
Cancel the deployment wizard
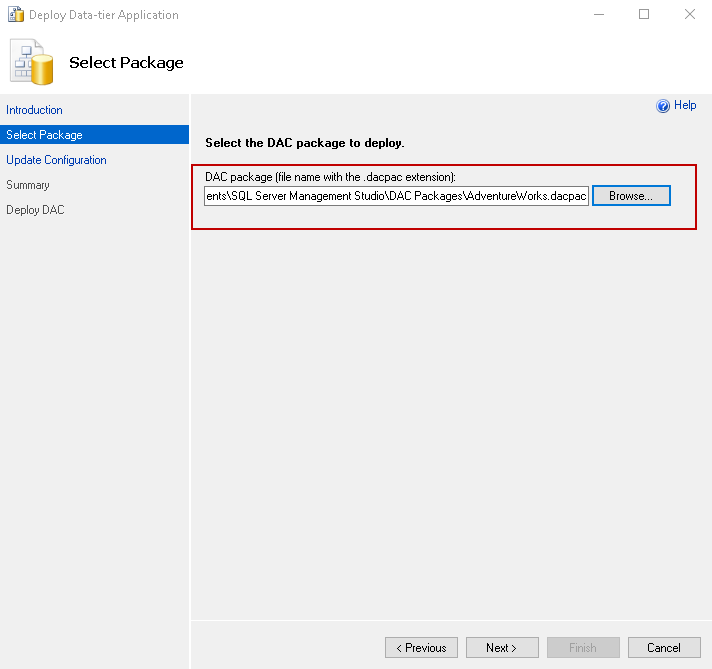point(664,648)
